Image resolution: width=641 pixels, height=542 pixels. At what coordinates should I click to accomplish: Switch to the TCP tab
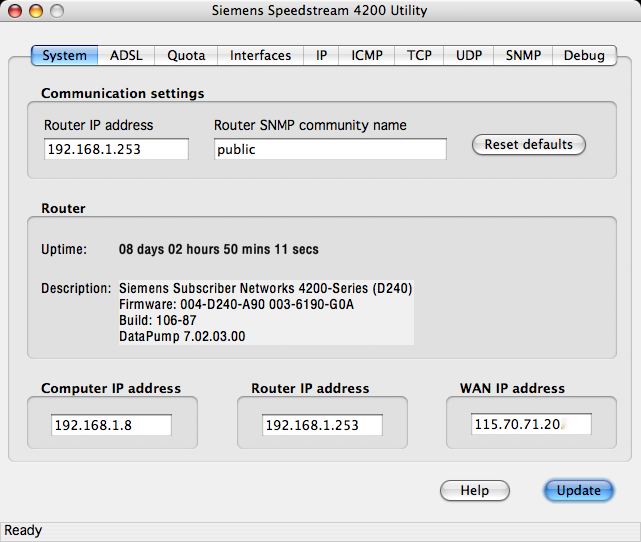419,55
